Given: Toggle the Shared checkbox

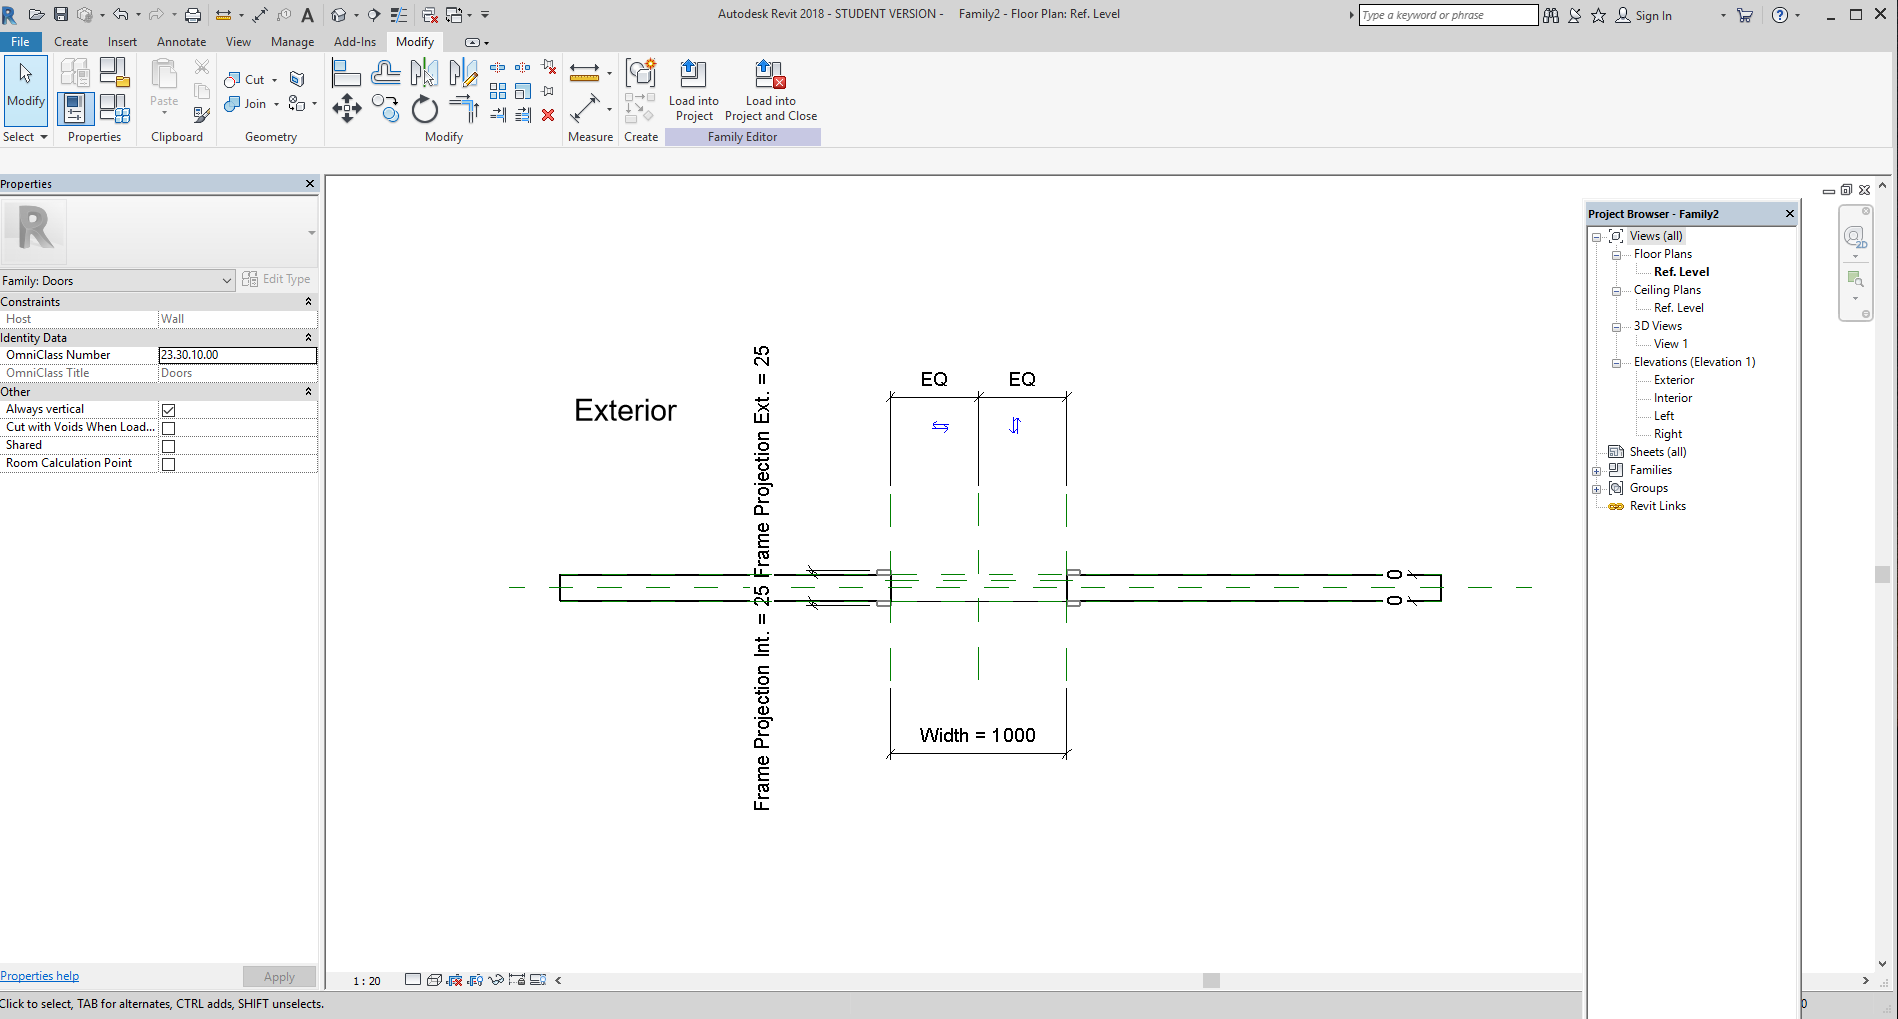Looking at the screenshot, I should tap(169, 446).
